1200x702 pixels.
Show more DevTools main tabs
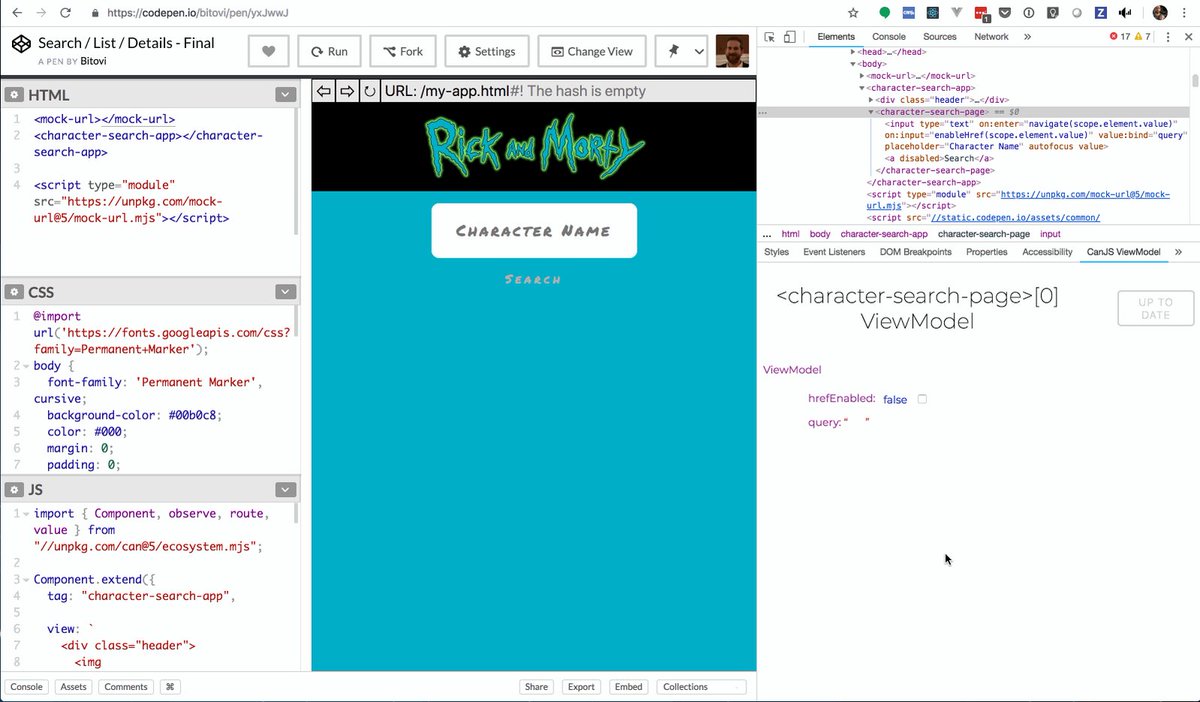click(1027, 37)
